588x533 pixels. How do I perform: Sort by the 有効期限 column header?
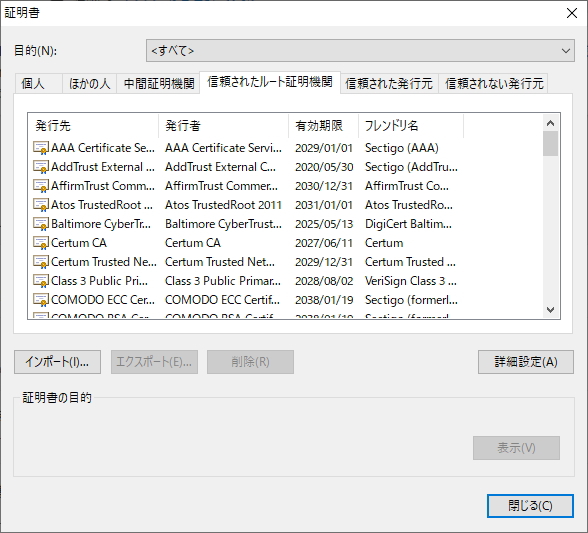coord(324,126)
